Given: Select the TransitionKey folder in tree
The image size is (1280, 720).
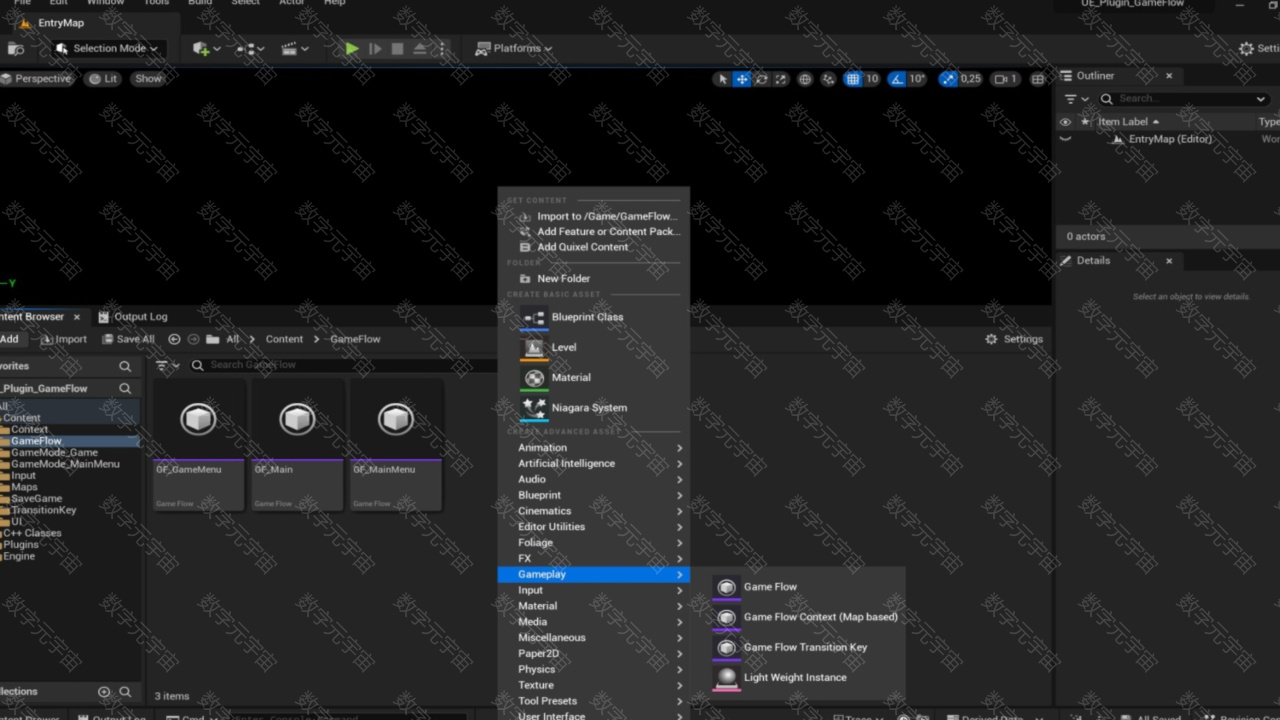Looking at the screenshot, I should 43,510.
